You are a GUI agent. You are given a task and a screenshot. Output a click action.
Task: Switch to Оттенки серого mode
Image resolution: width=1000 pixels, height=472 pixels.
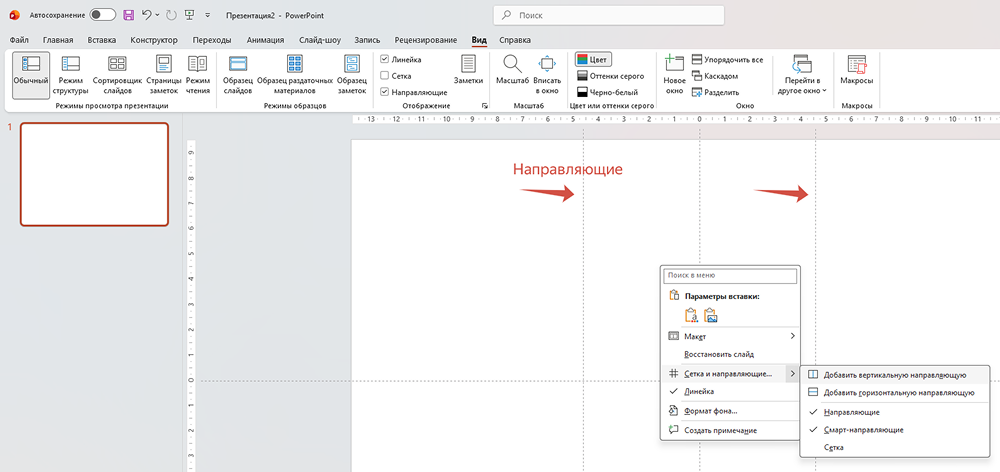[x=610, y=76]
